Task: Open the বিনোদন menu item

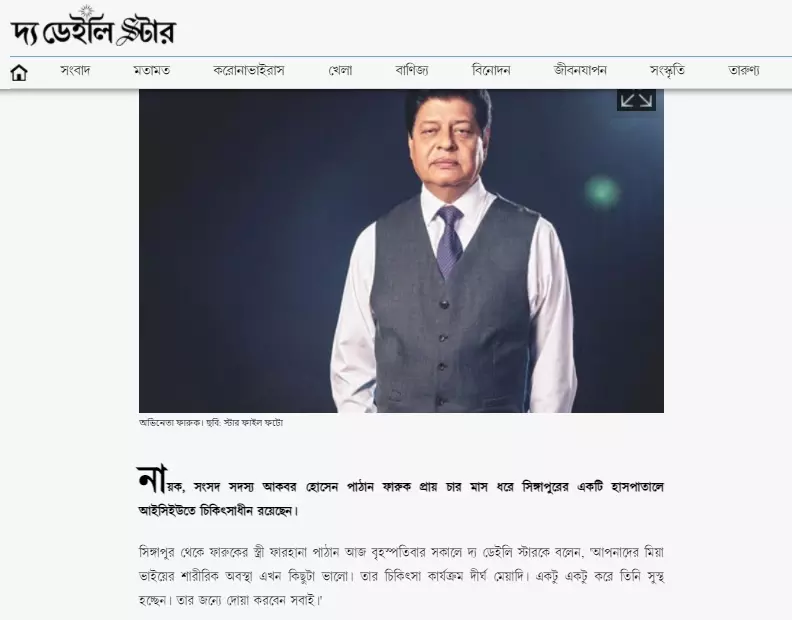Action: 491,70
